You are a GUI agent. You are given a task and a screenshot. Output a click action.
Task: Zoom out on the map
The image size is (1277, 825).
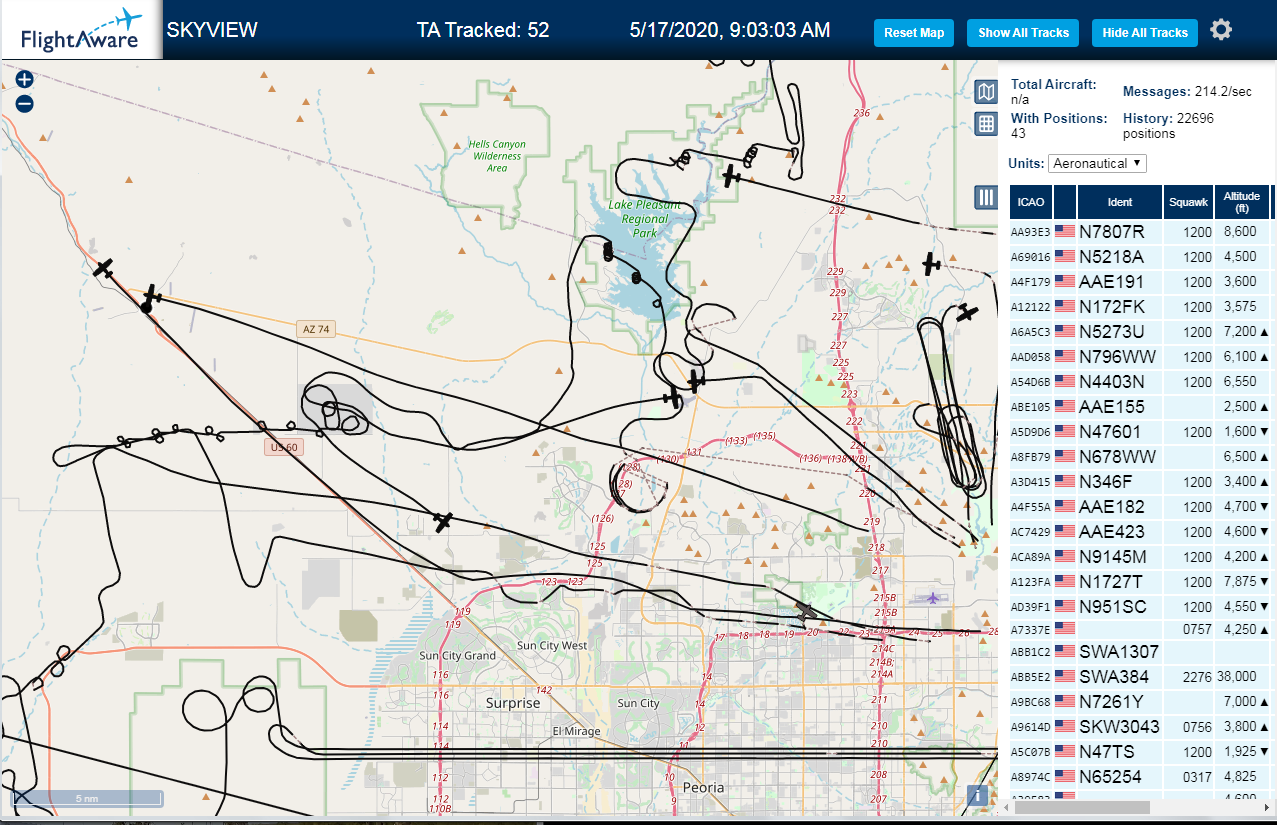click(x=25, y=103)
